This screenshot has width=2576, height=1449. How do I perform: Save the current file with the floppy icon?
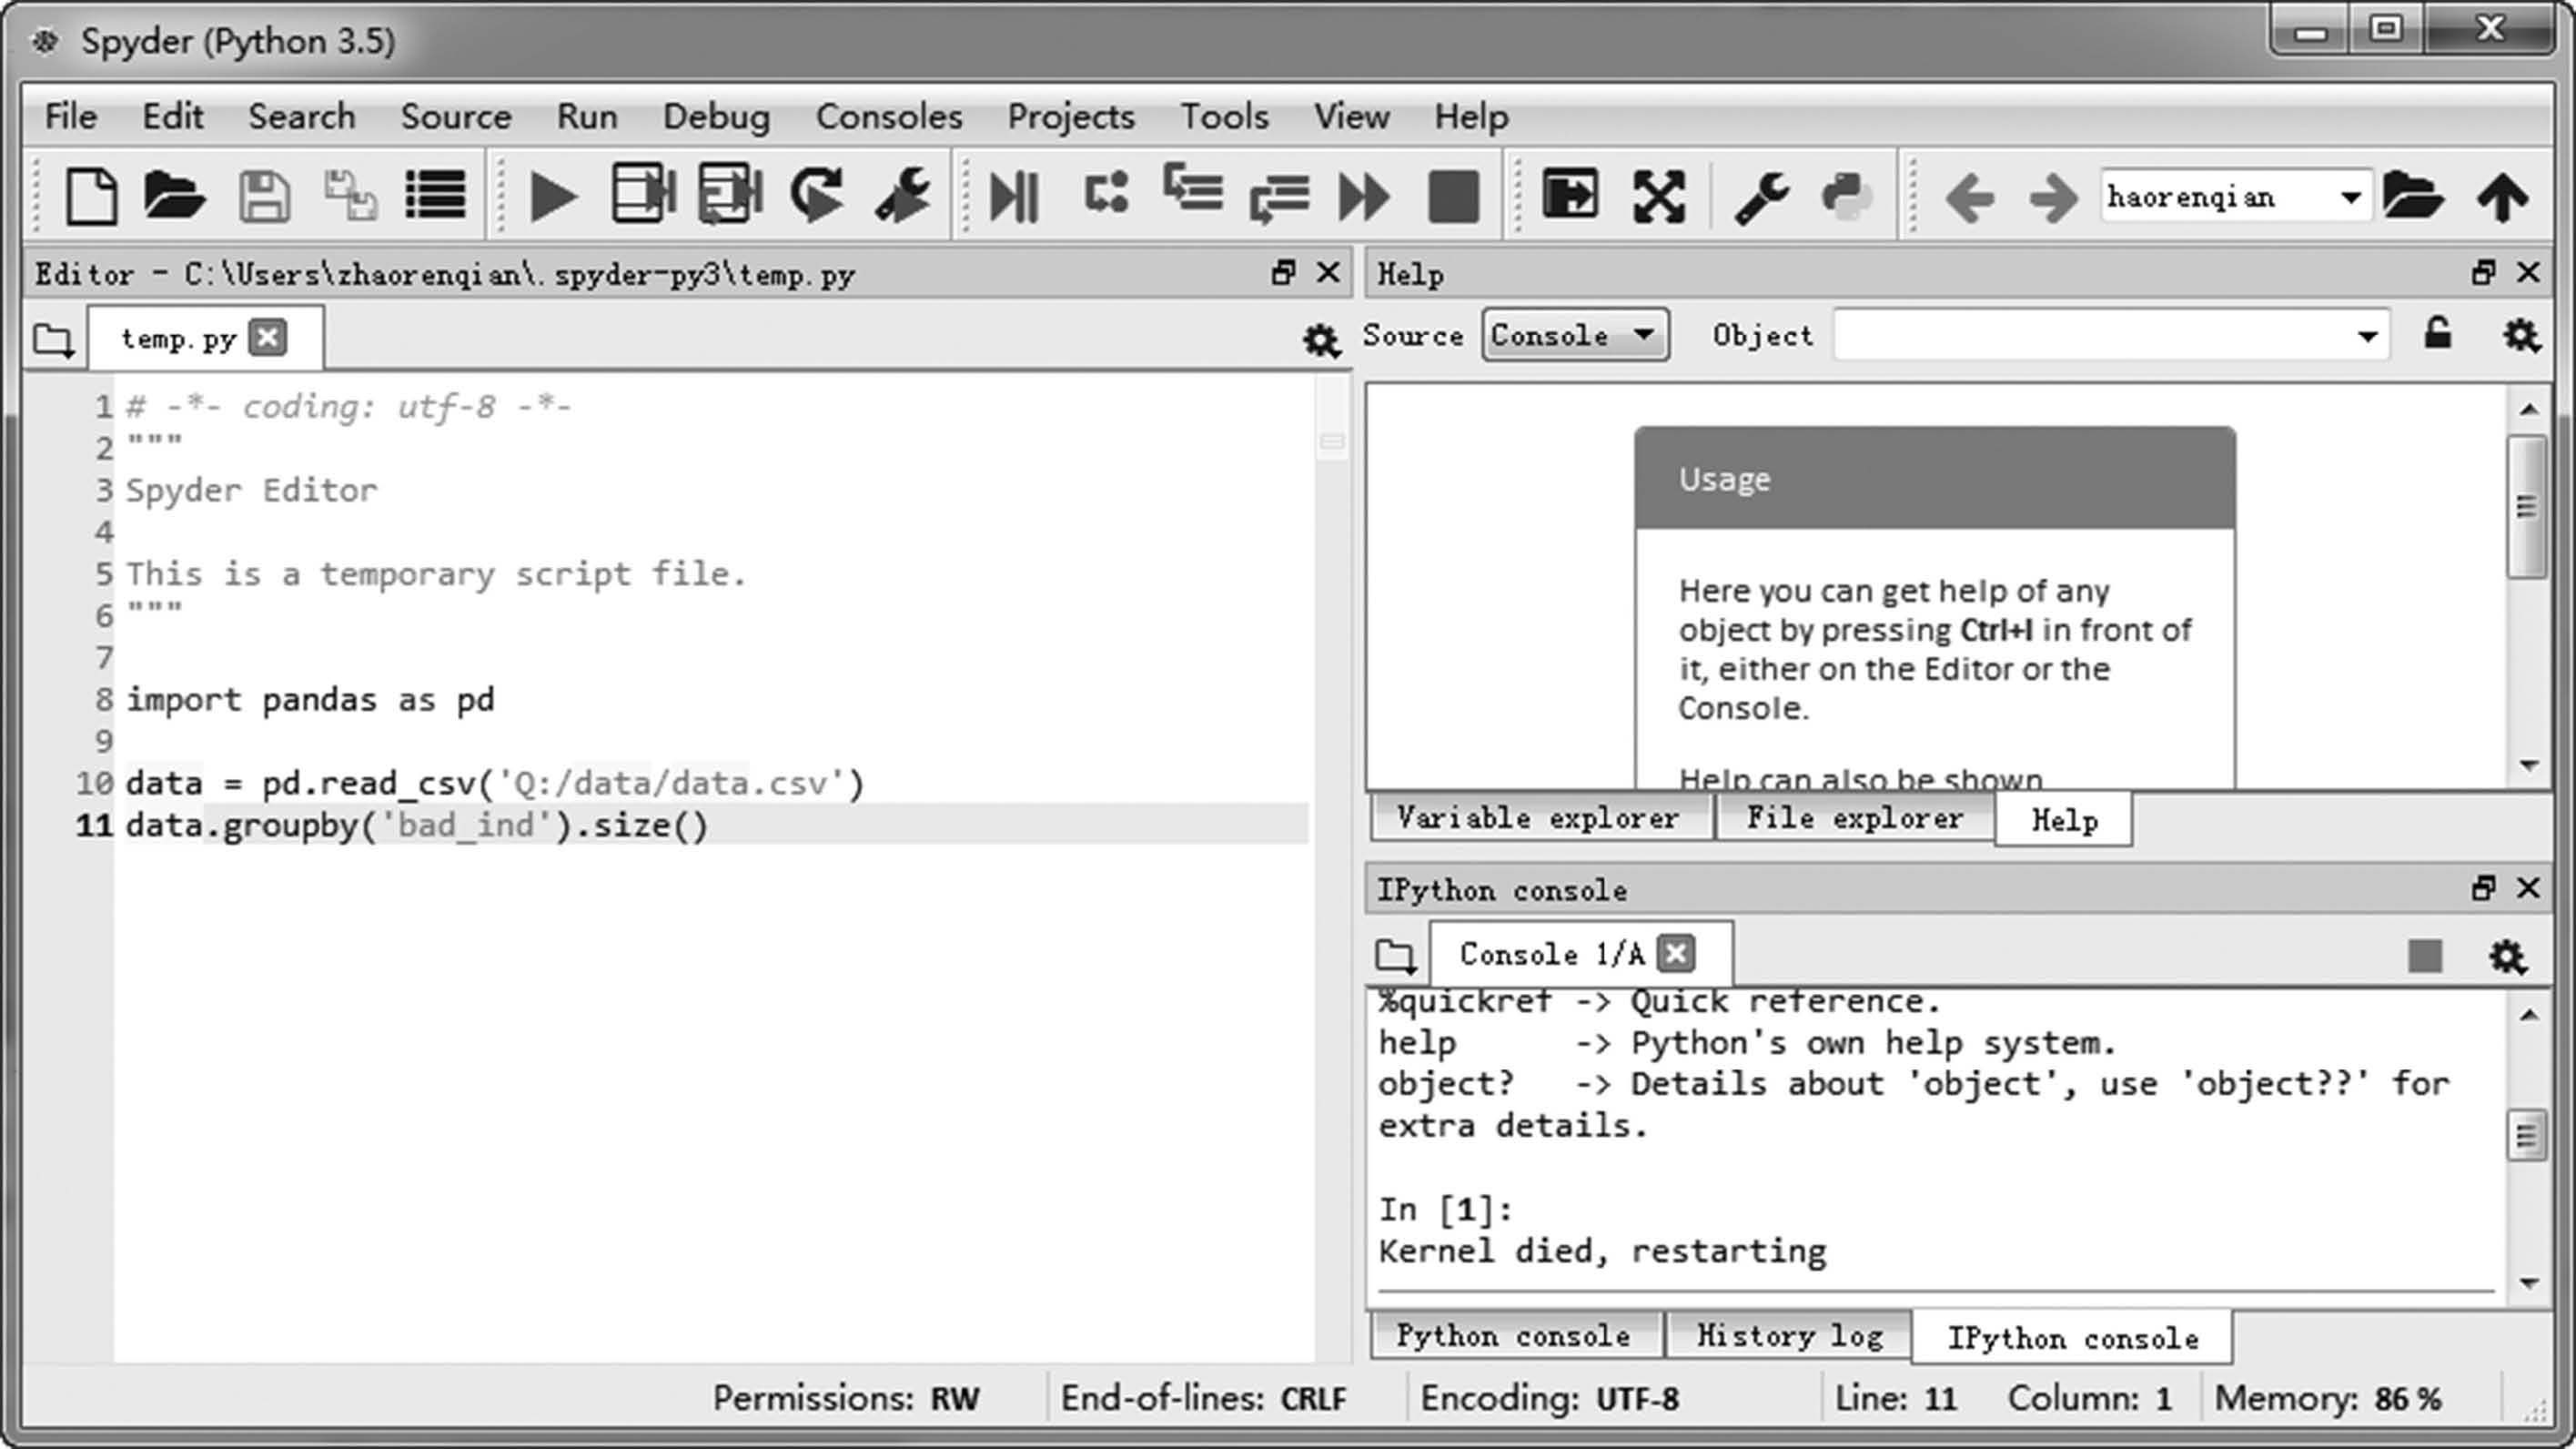(x=264, y=195)
